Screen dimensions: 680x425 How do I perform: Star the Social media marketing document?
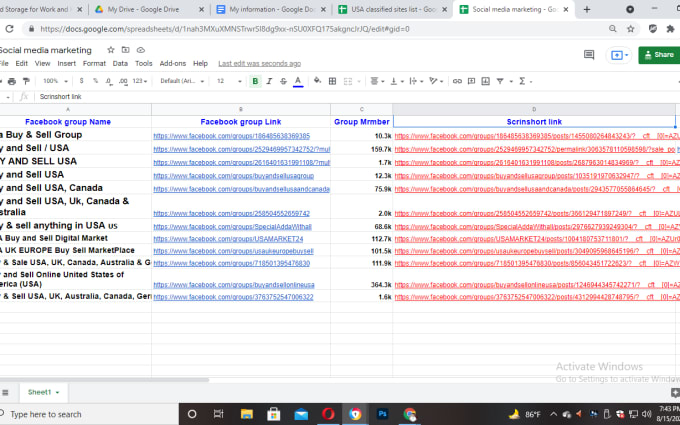[111, 50]
